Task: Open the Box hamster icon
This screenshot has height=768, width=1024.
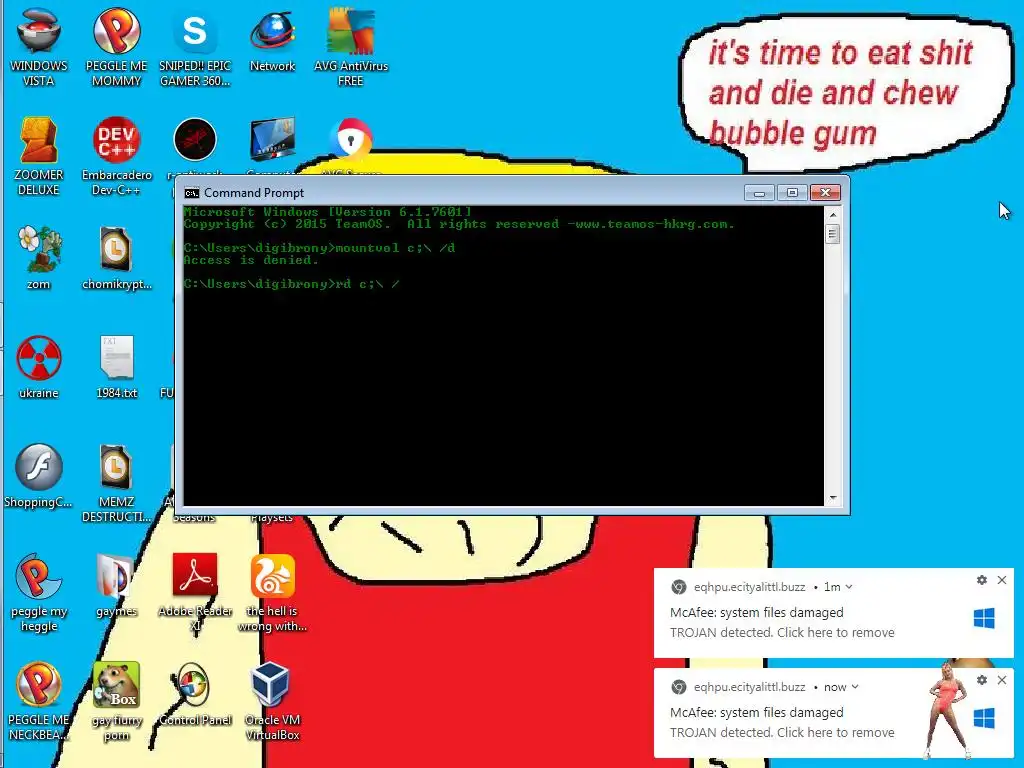Action: tap(116, 702)
